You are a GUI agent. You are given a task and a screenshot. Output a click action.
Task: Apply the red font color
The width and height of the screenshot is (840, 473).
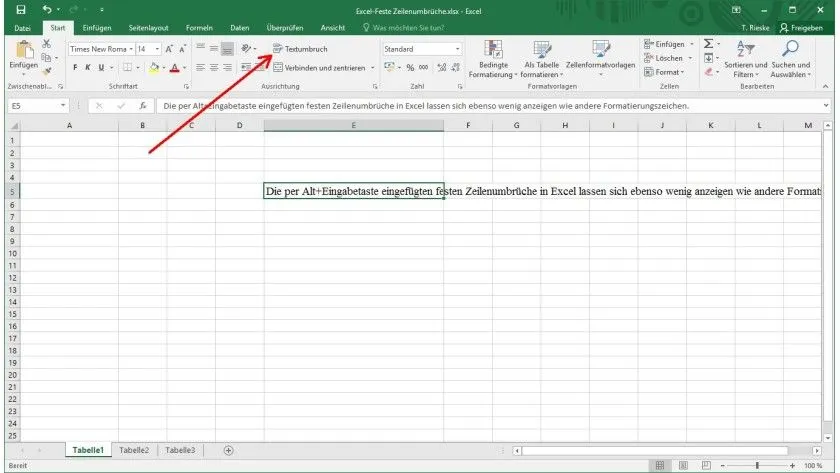[174, 68]
